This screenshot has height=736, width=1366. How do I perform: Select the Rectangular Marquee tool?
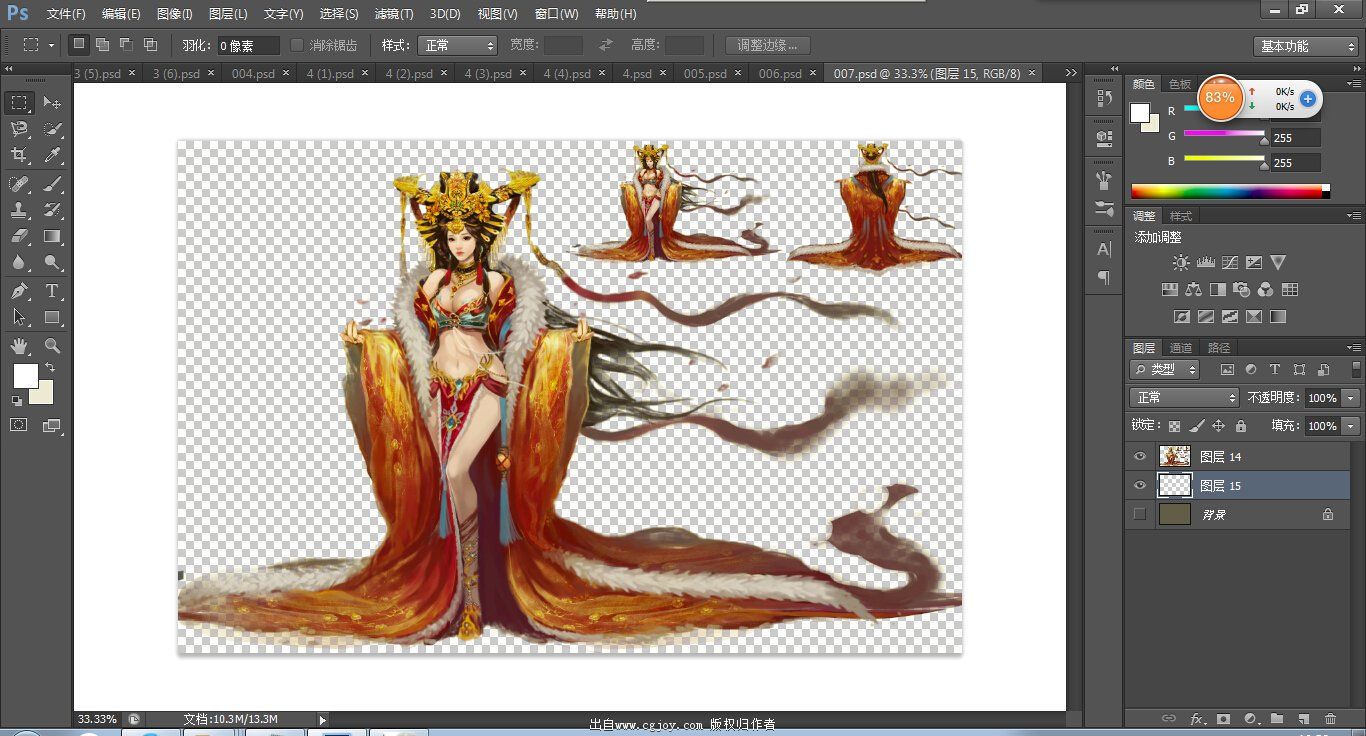(19, 103)
